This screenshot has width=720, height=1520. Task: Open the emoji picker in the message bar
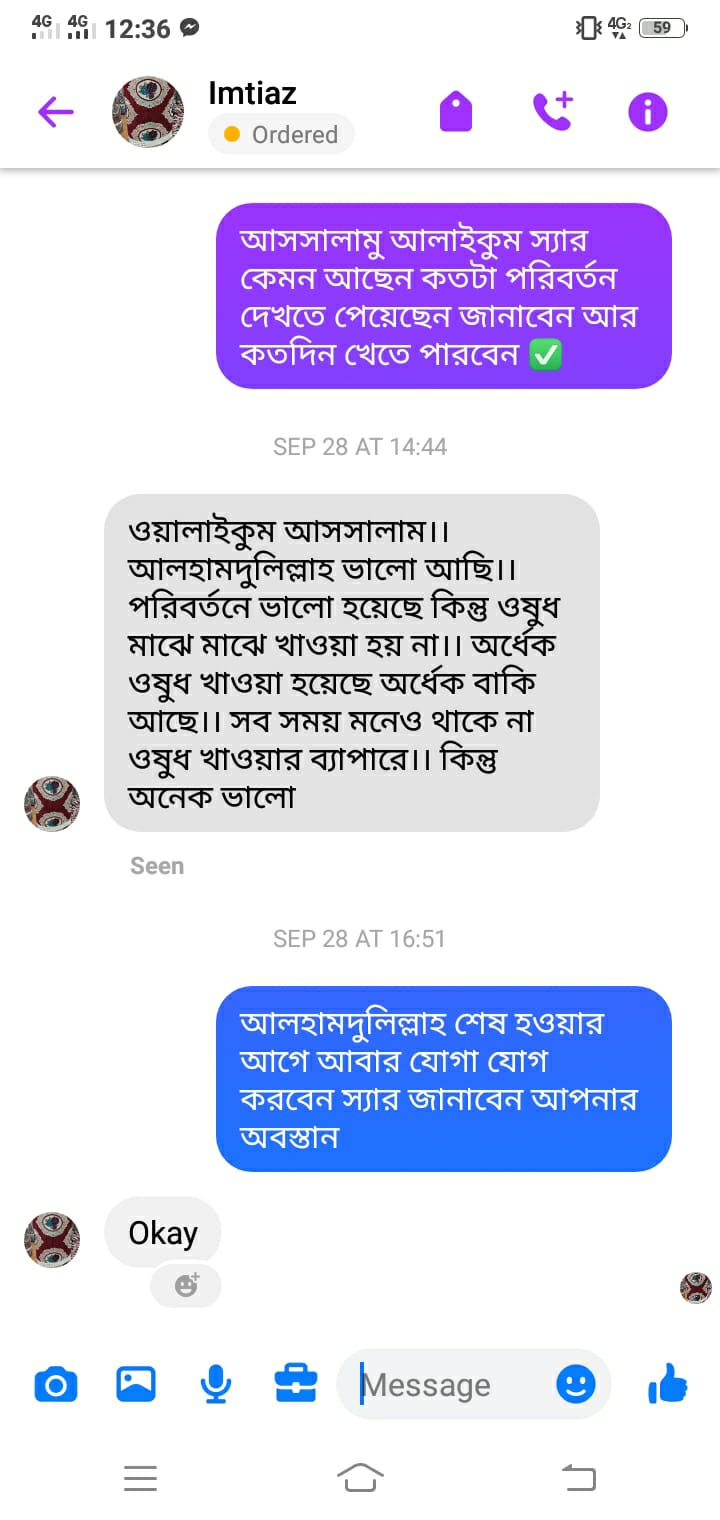(575, 1384)
